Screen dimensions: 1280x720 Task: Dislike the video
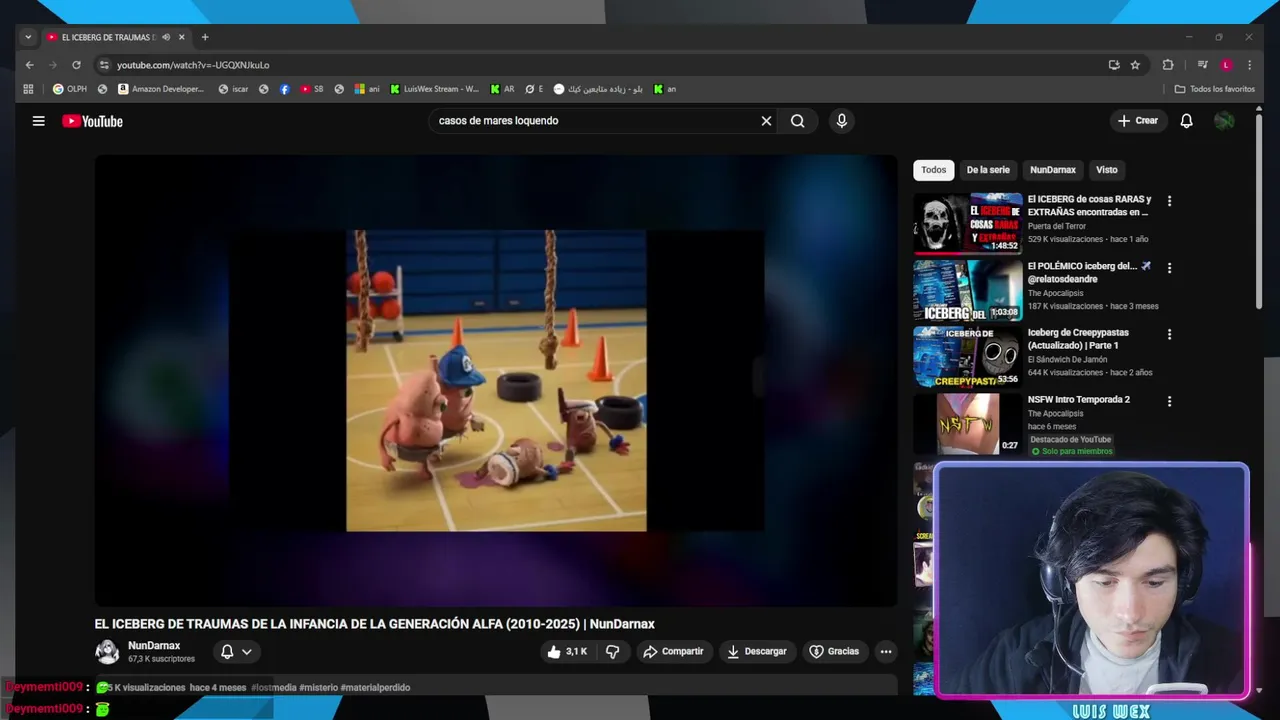[613, 651]
